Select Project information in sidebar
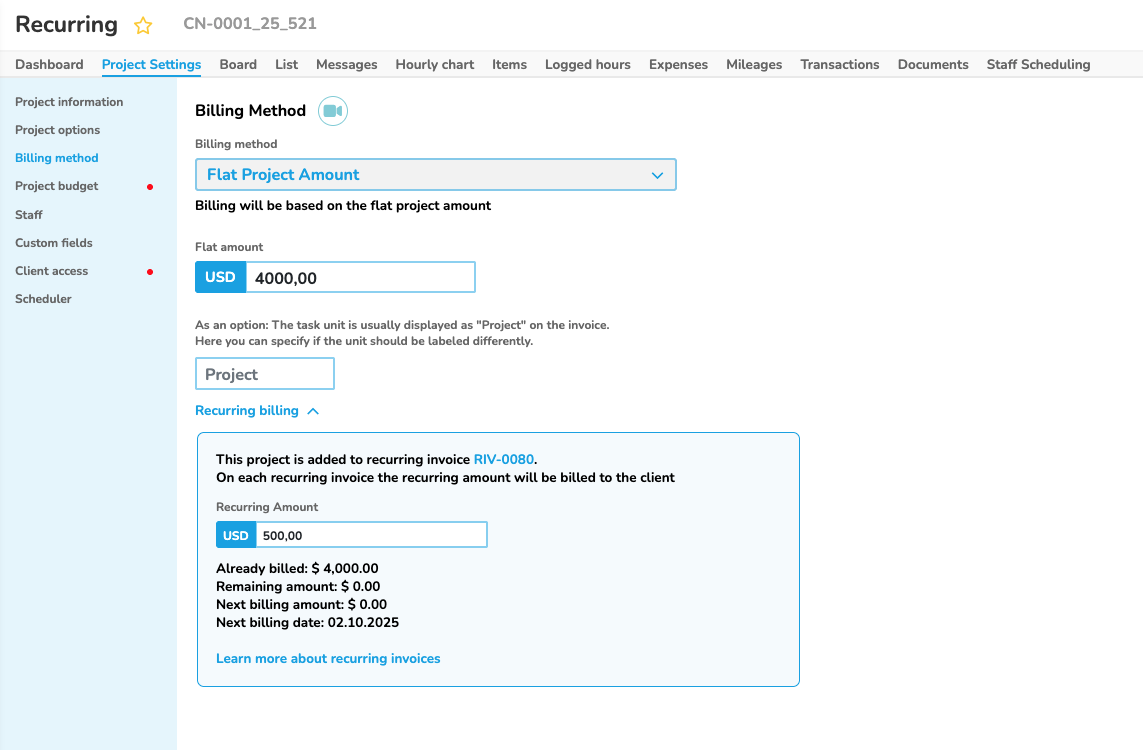Viewport: 1143px width, 750px height. click(x=69, y=102)
